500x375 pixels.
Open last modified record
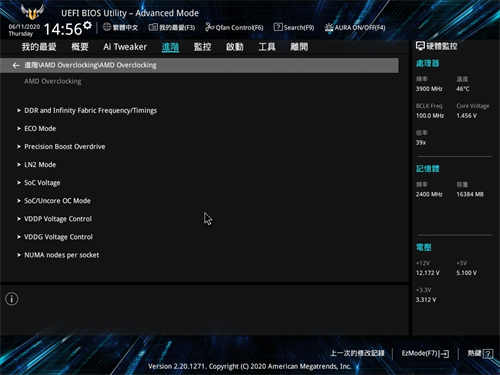(357, 353)
